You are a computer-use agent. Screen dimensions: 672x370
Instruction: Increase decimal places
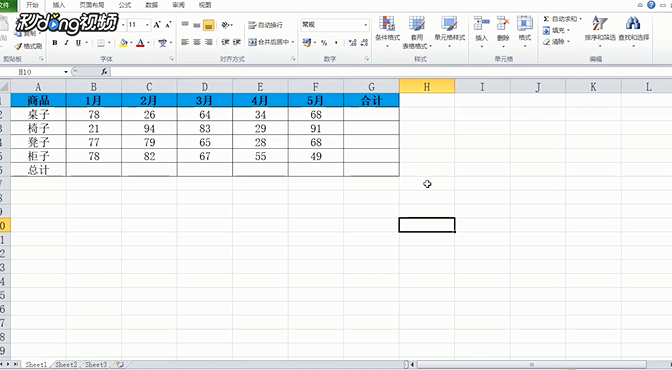352,42
